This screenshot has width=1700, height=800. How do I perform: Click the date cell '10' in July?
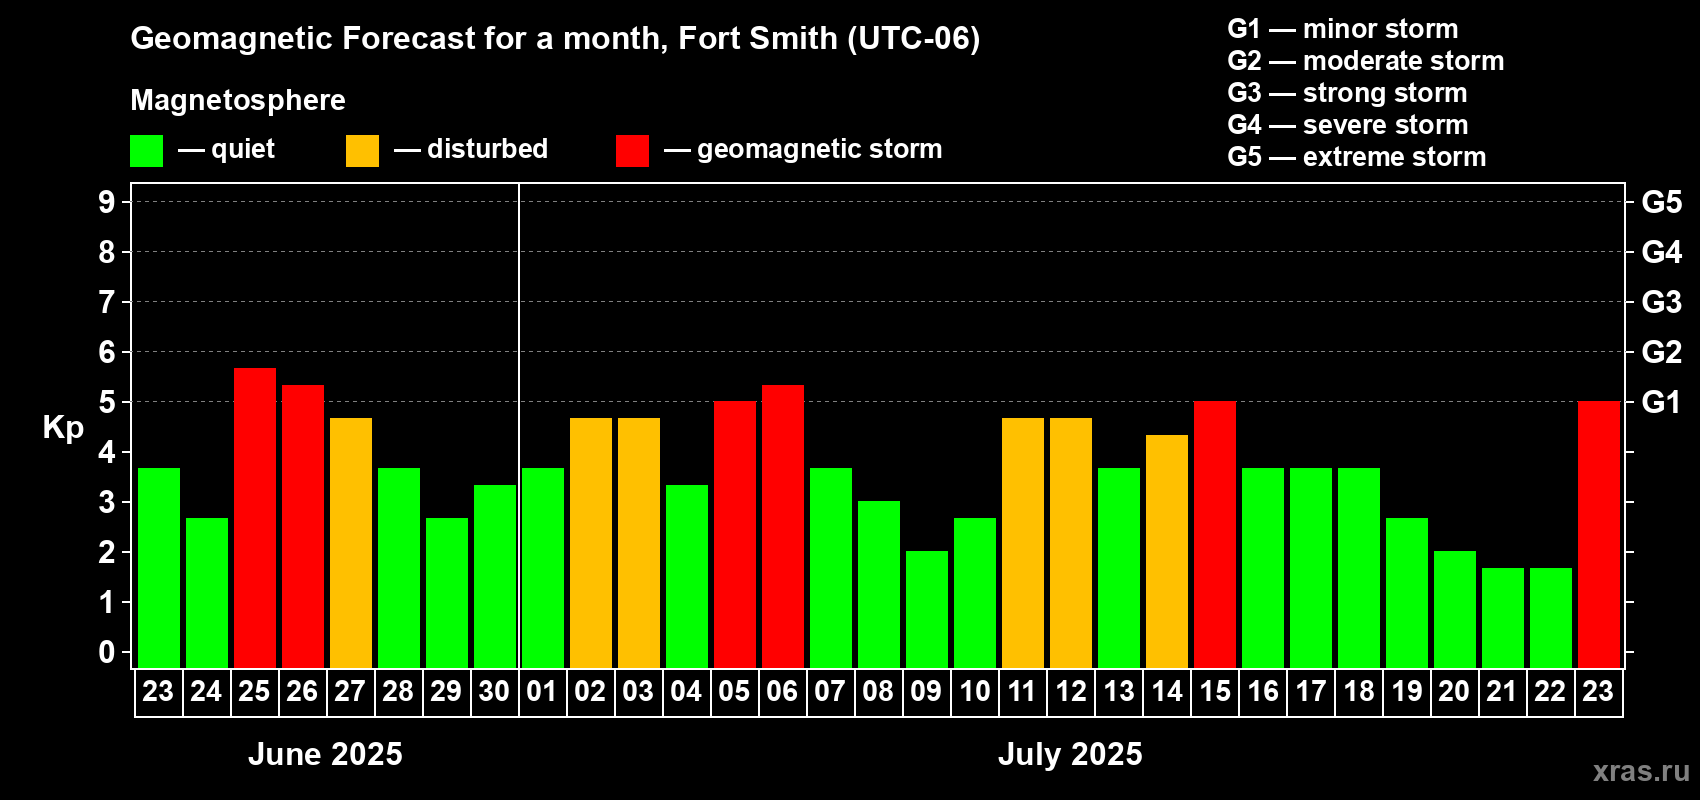(x=975, y=692)
